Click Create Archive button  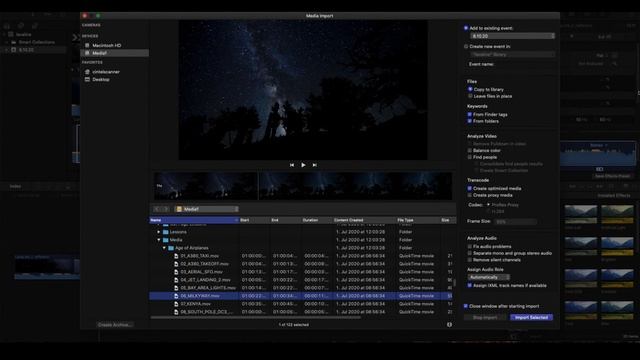115,325
